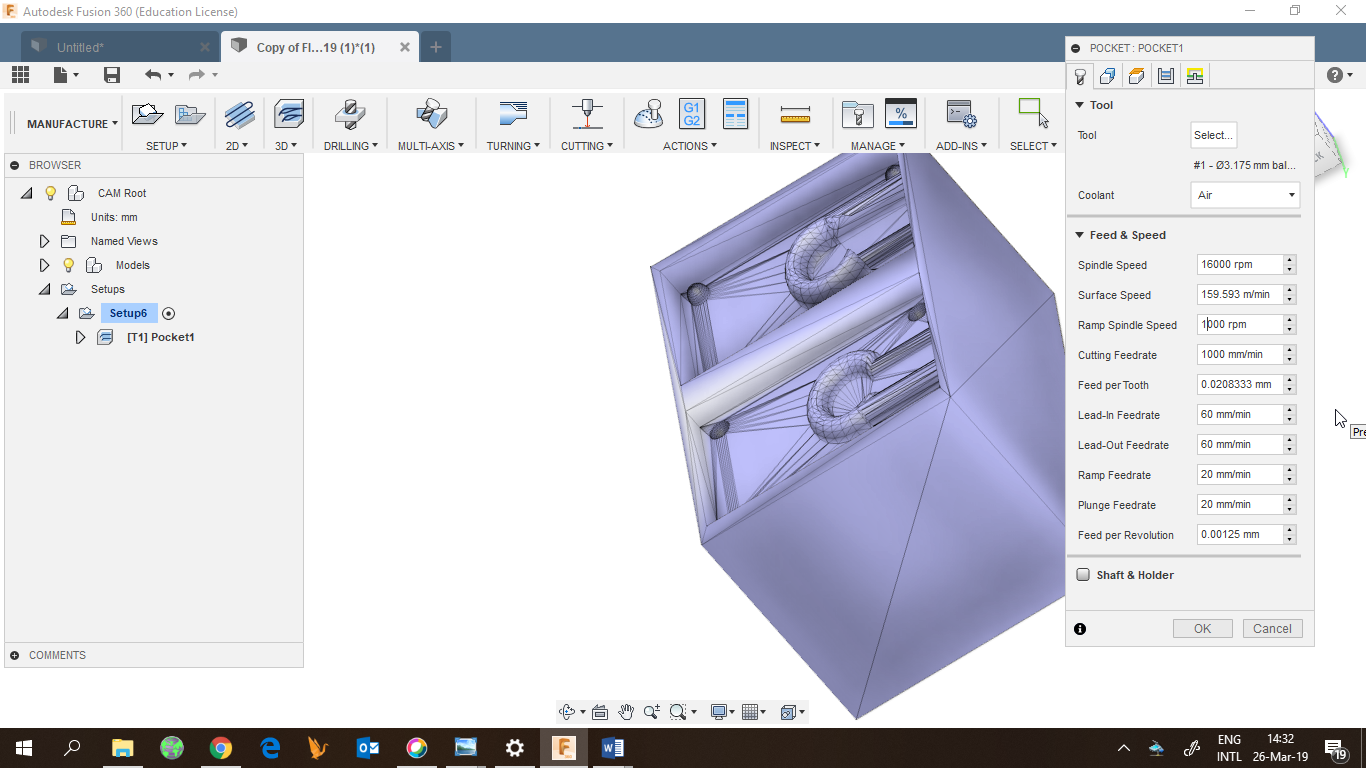
Task: Add a new document tab
Action: point(435,47)
